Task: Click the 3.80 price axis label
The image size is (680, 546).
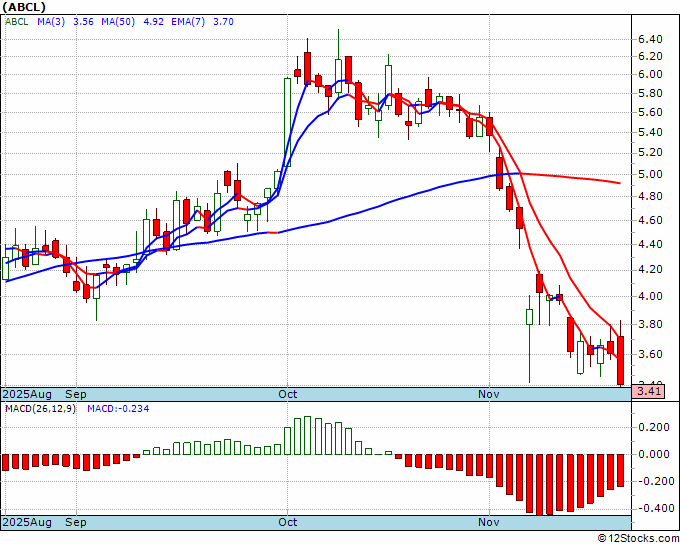Action: click(x=650, y=324)
